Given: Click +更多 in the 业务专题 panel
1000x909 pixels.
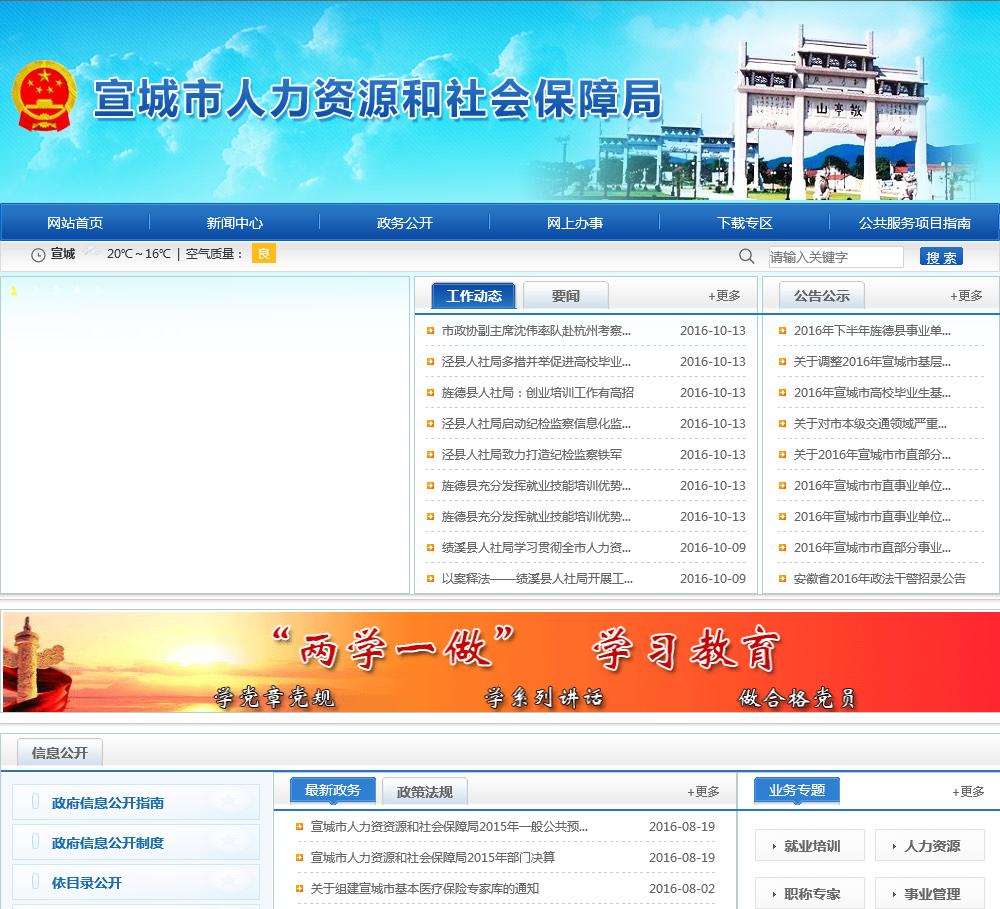Looking at the screenshot, I should pos(968,792).
